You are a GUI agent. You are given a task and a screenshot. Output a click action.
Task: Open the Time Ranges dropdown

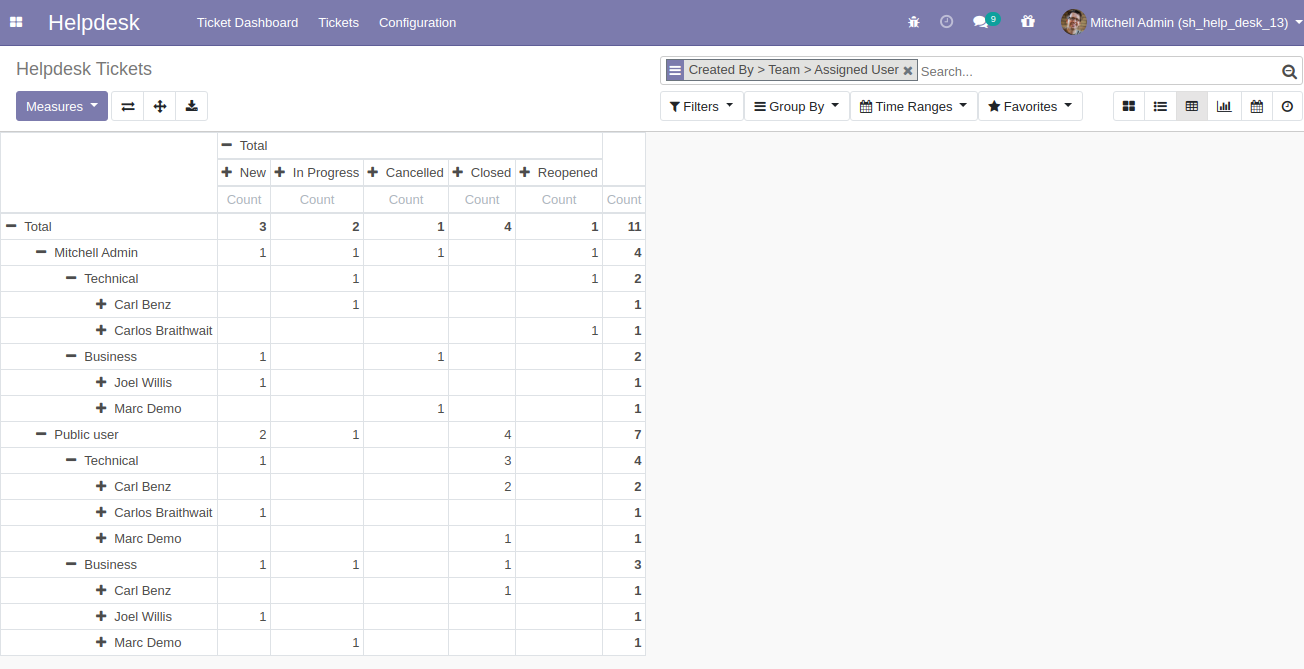(914, 106)
